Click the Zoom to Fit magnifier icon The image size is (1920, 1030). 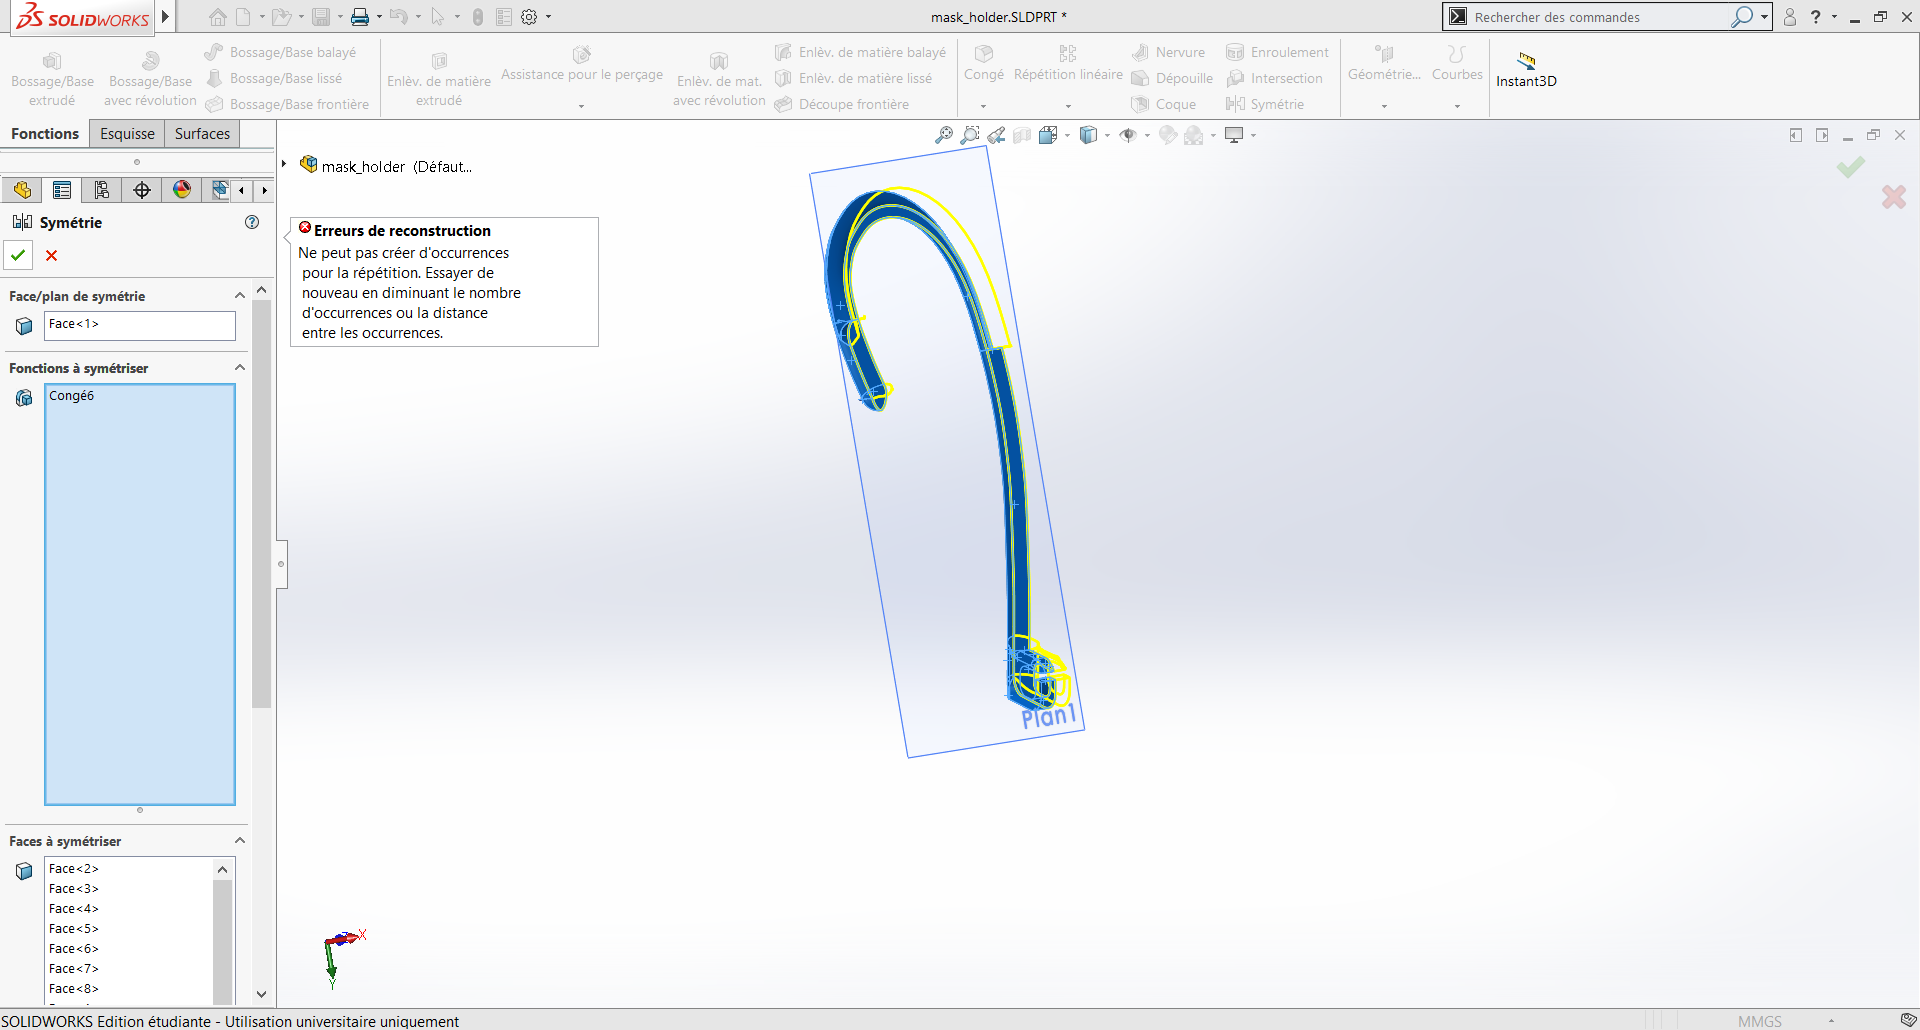tap(943, 135)
